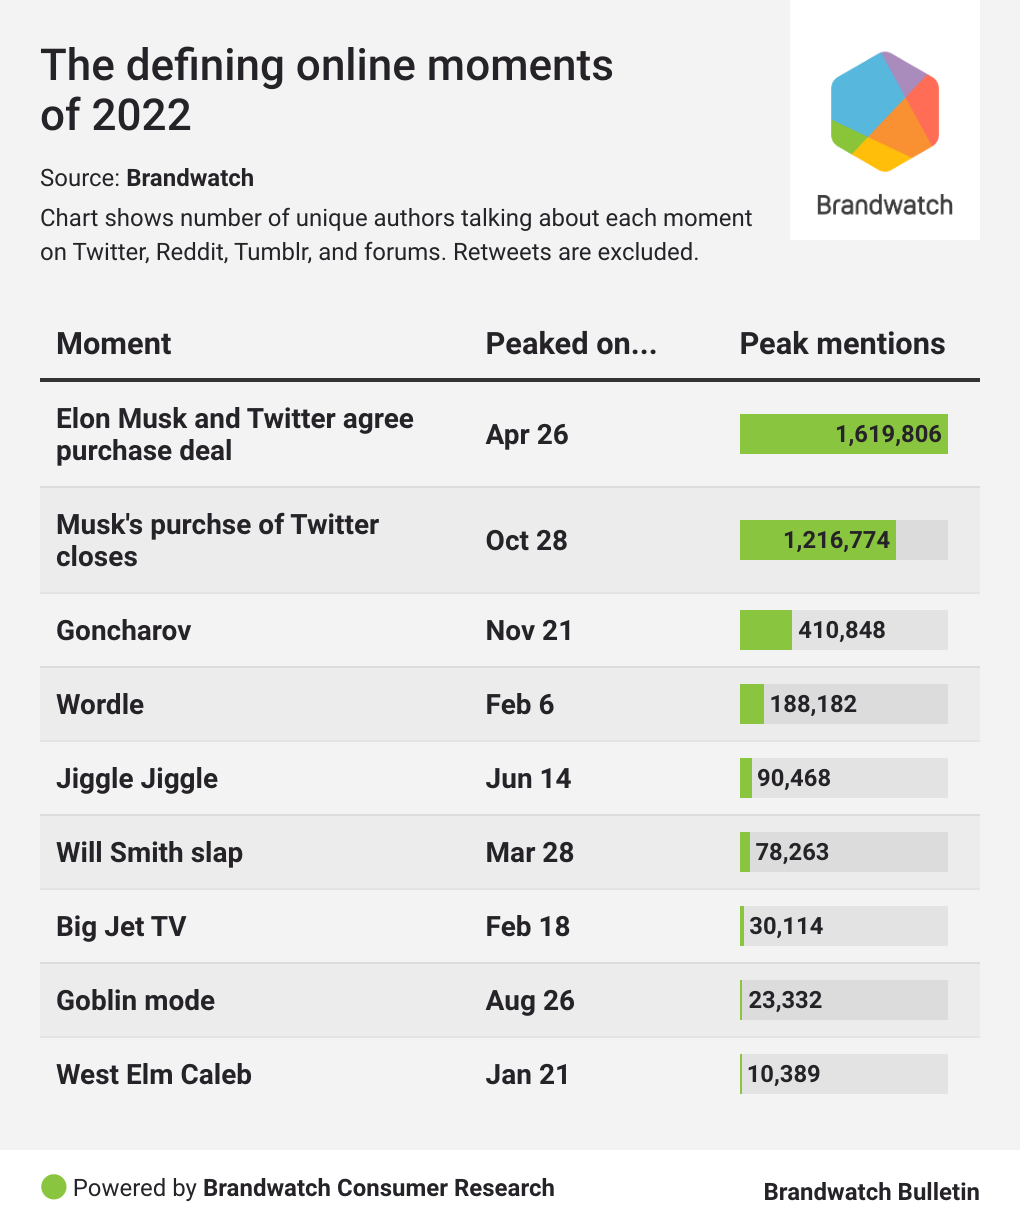Viewport: 1020px width, 1232px height.
Task: Sort by the Moment column header
Action: (114, 344)
